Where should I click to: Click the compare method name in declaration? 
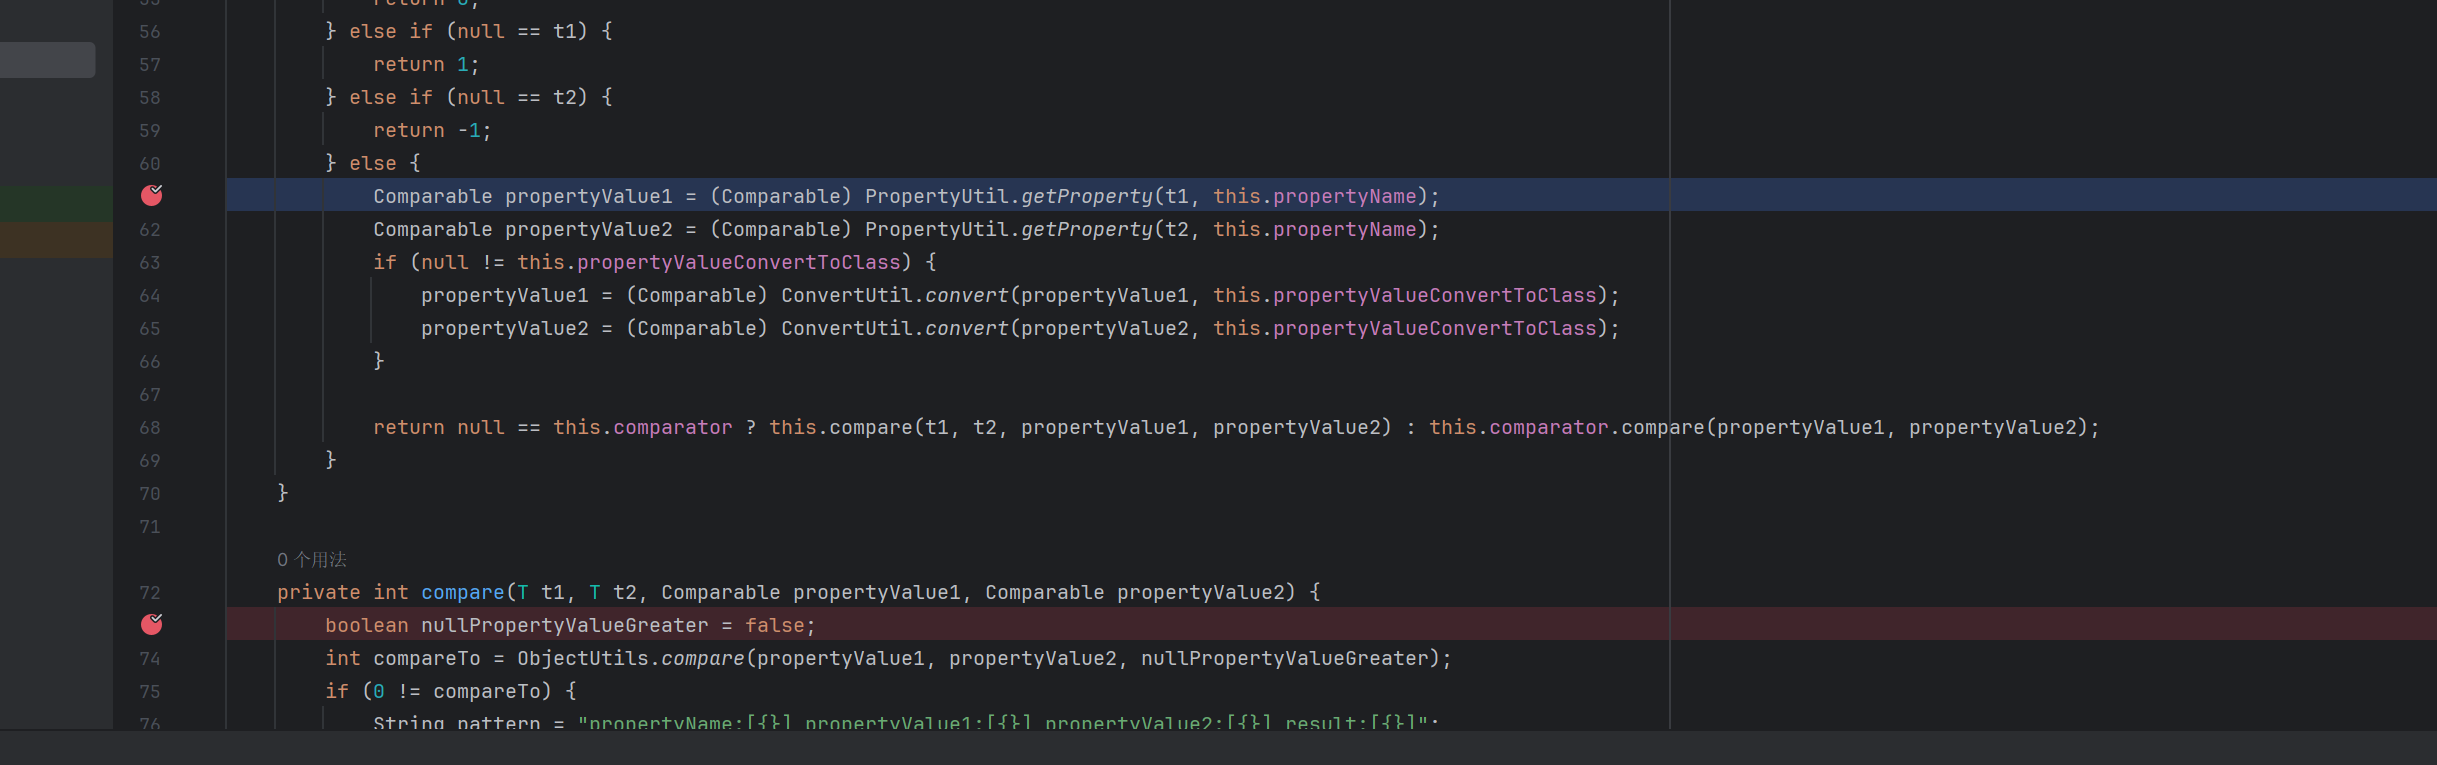point(463,592)
